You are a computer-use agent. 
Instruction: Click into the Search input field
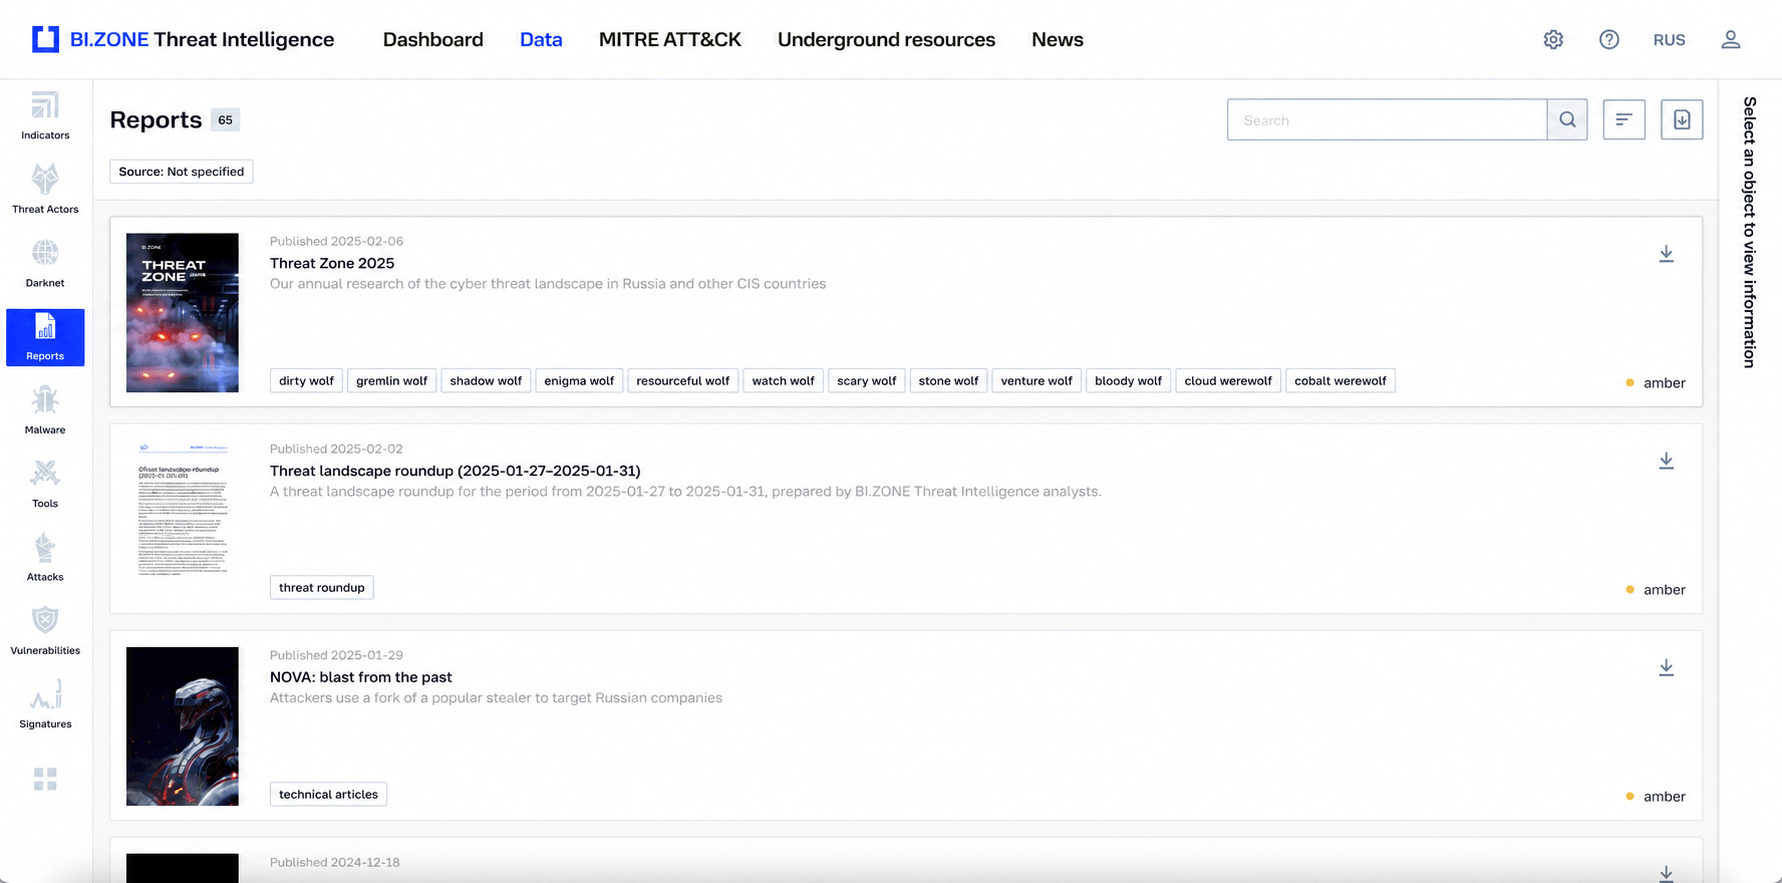click(1387, 120)
